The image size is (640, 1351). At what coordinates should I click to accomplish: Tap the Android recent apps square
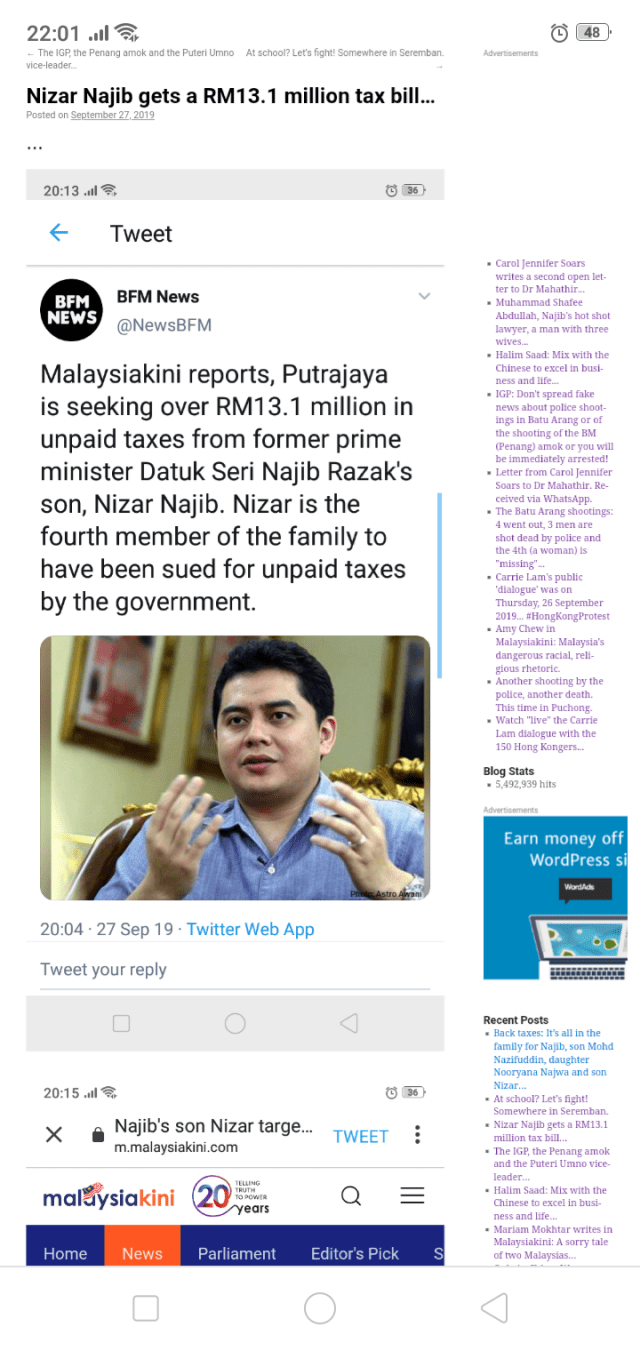coord(146,1308)
